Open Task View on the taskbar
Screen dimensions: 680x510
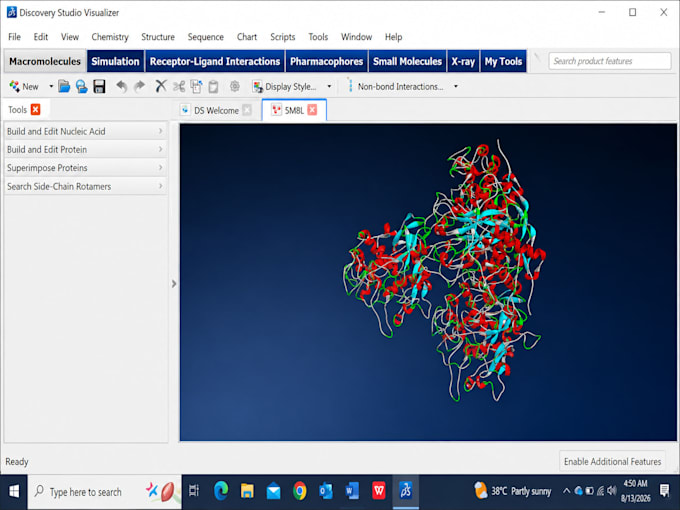(x=194, y=491)
